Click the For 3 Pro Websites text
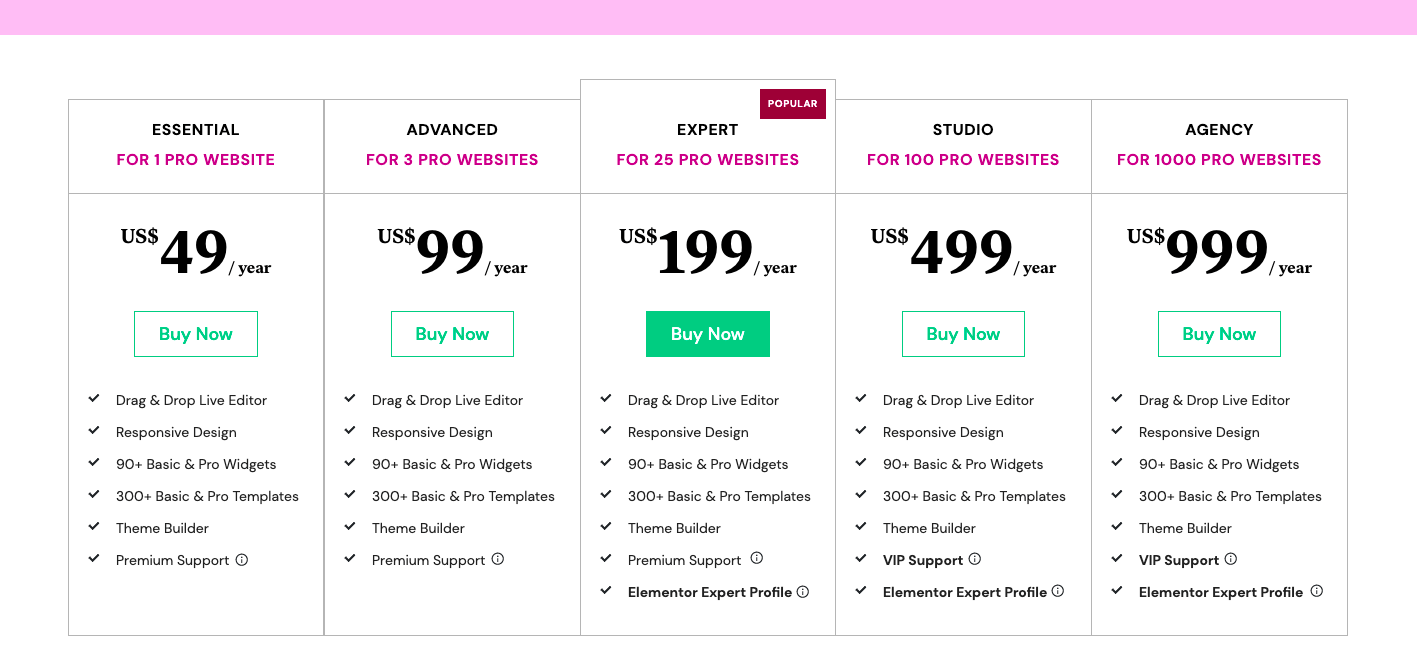The image size is (1417, 656). [452, 160]
